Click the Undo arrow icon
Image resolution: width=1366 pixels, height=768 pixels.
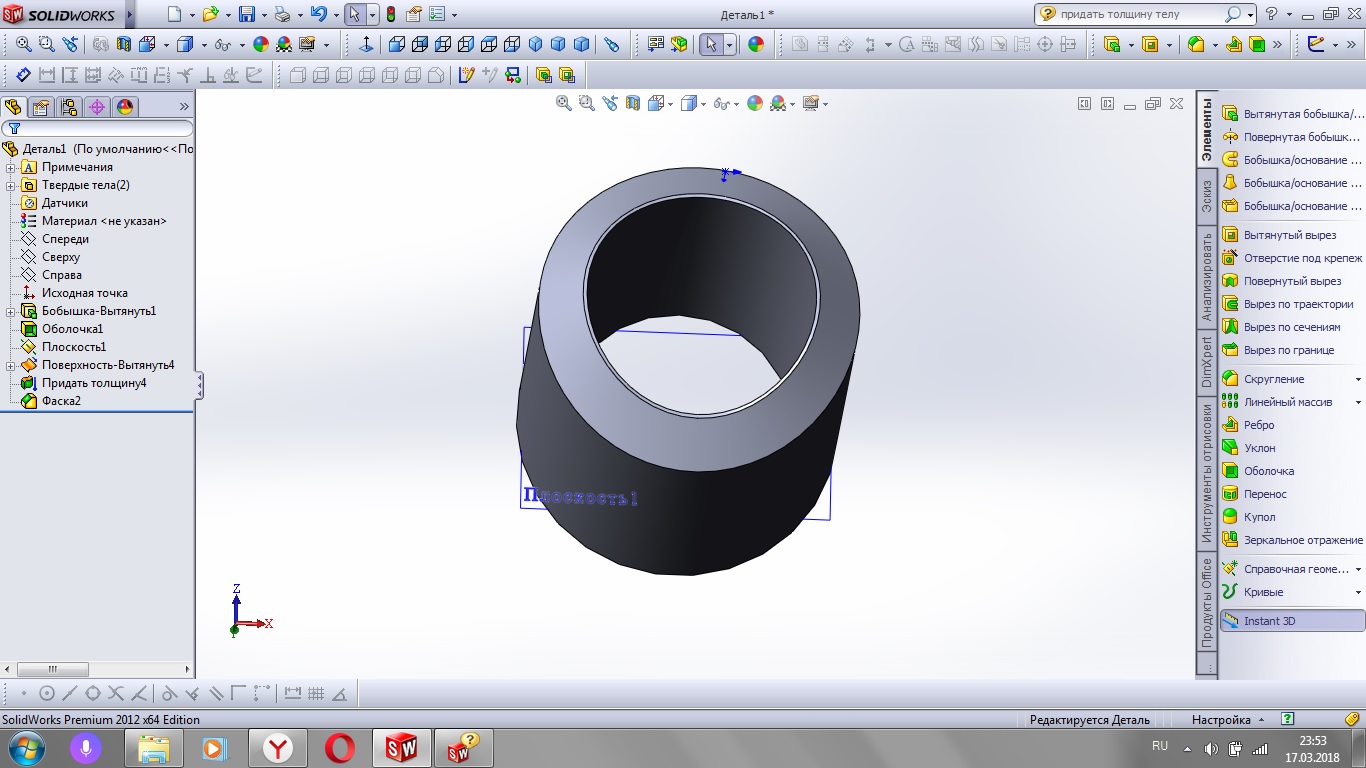tap(318, 15)
